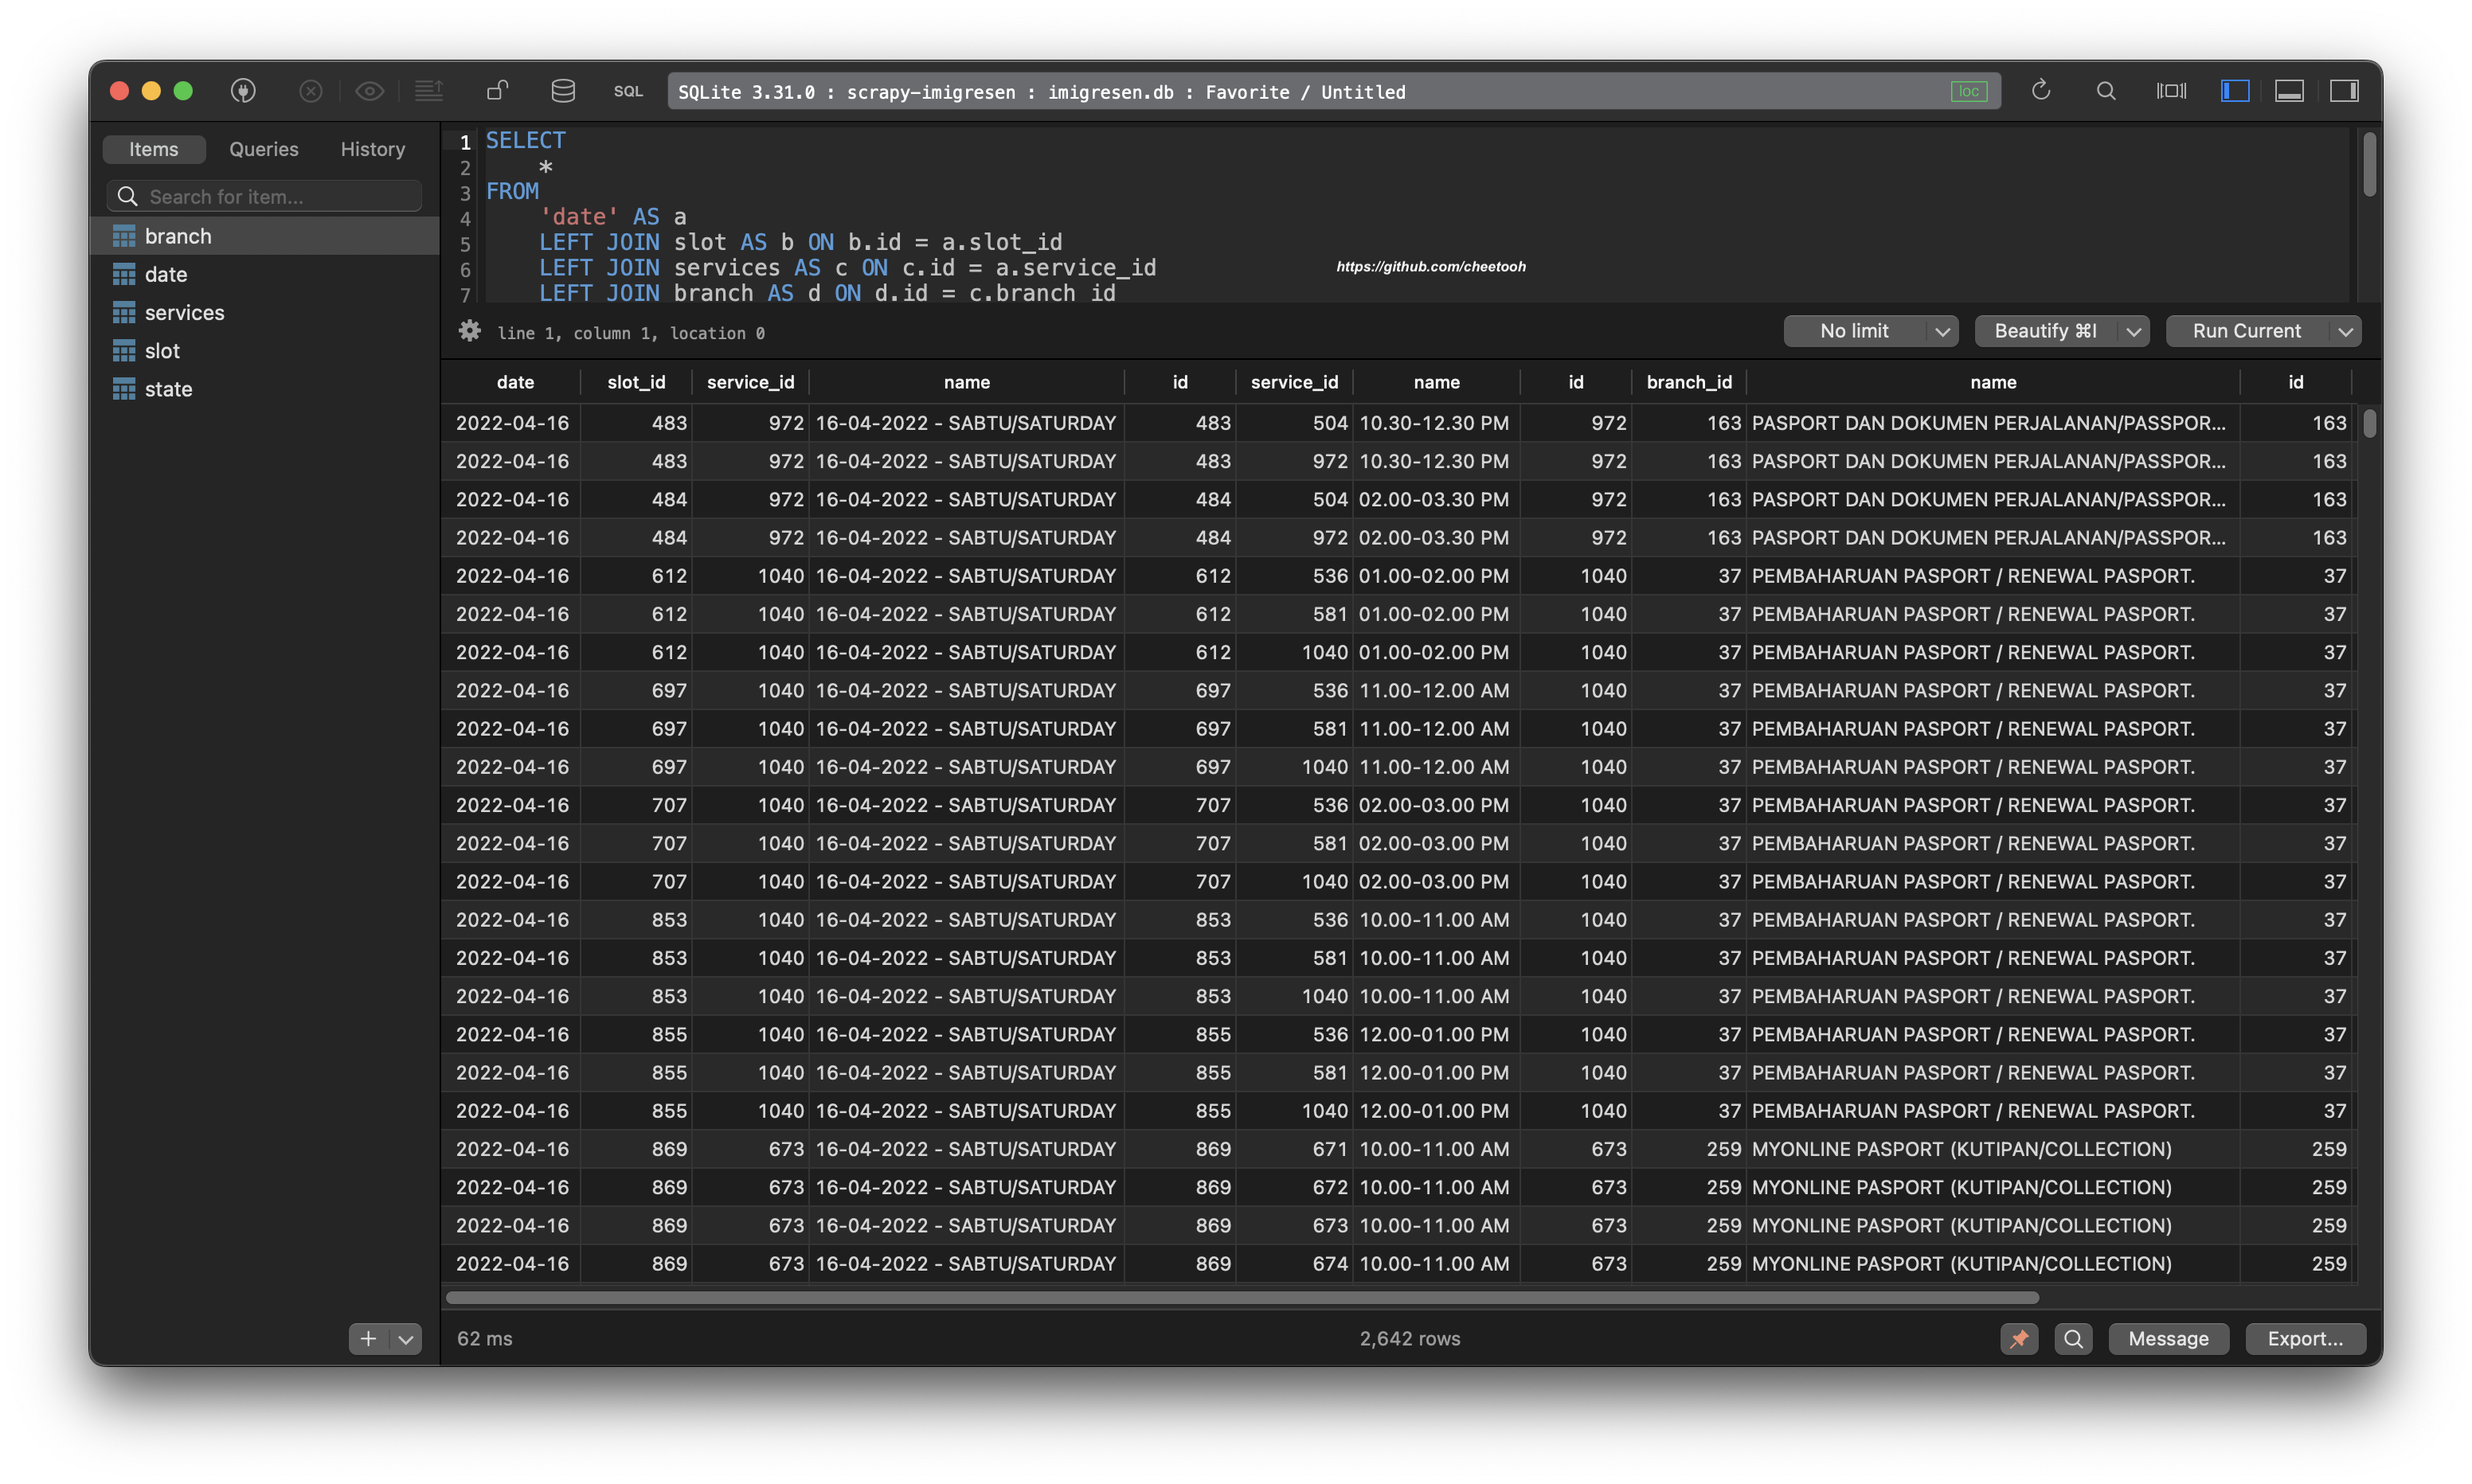Image resolution: width=2472 pixels, height=1484 pixels.
Task: Click the plus add item button
Action: tap(368, 1339)
